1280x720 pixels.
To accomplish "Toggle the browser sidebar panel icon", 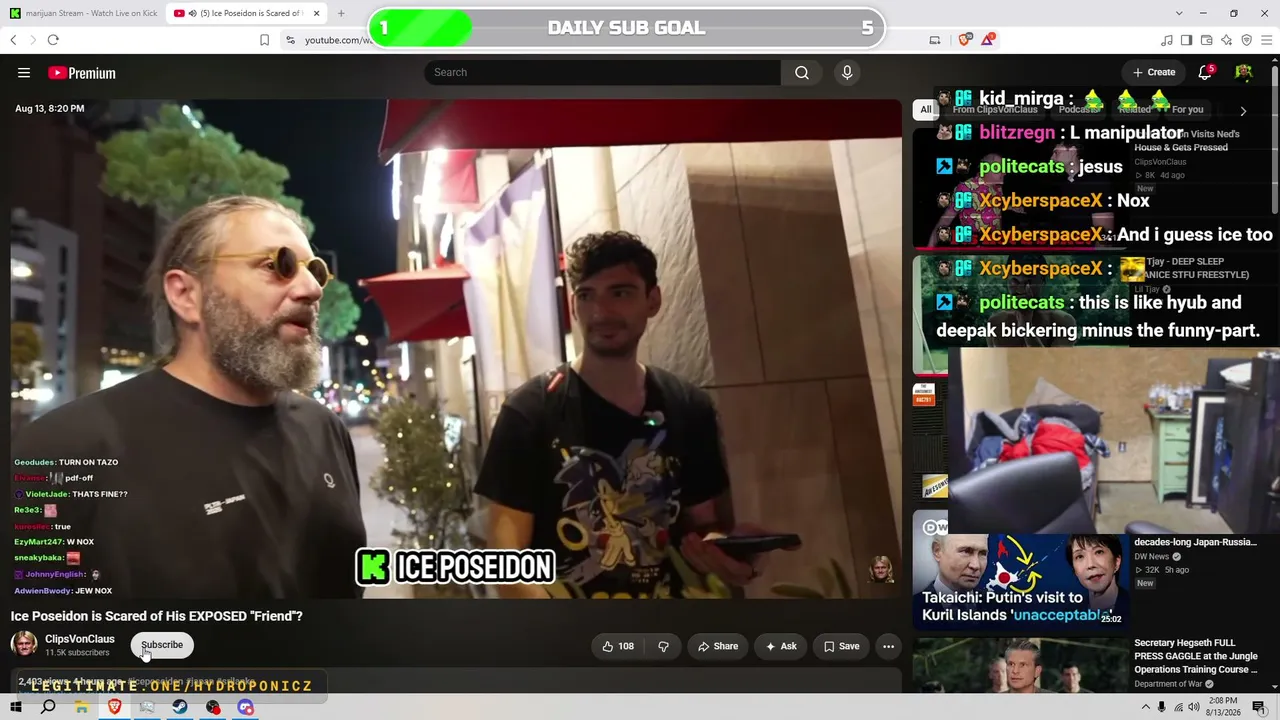I will pyautogui.click(x=1187, y=40).
